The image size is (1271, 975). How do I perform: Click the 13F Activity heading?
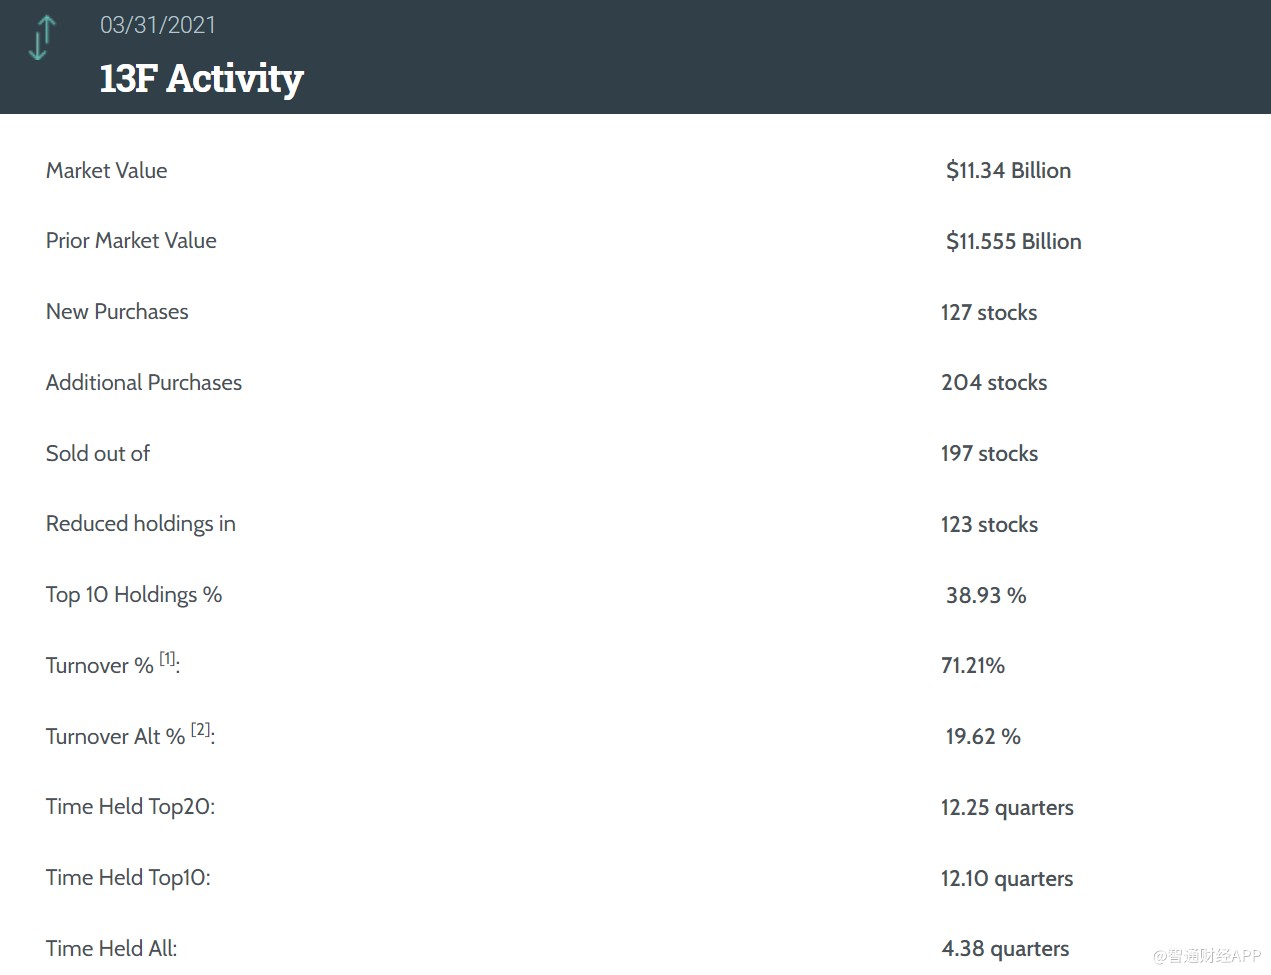click(201, 78)
